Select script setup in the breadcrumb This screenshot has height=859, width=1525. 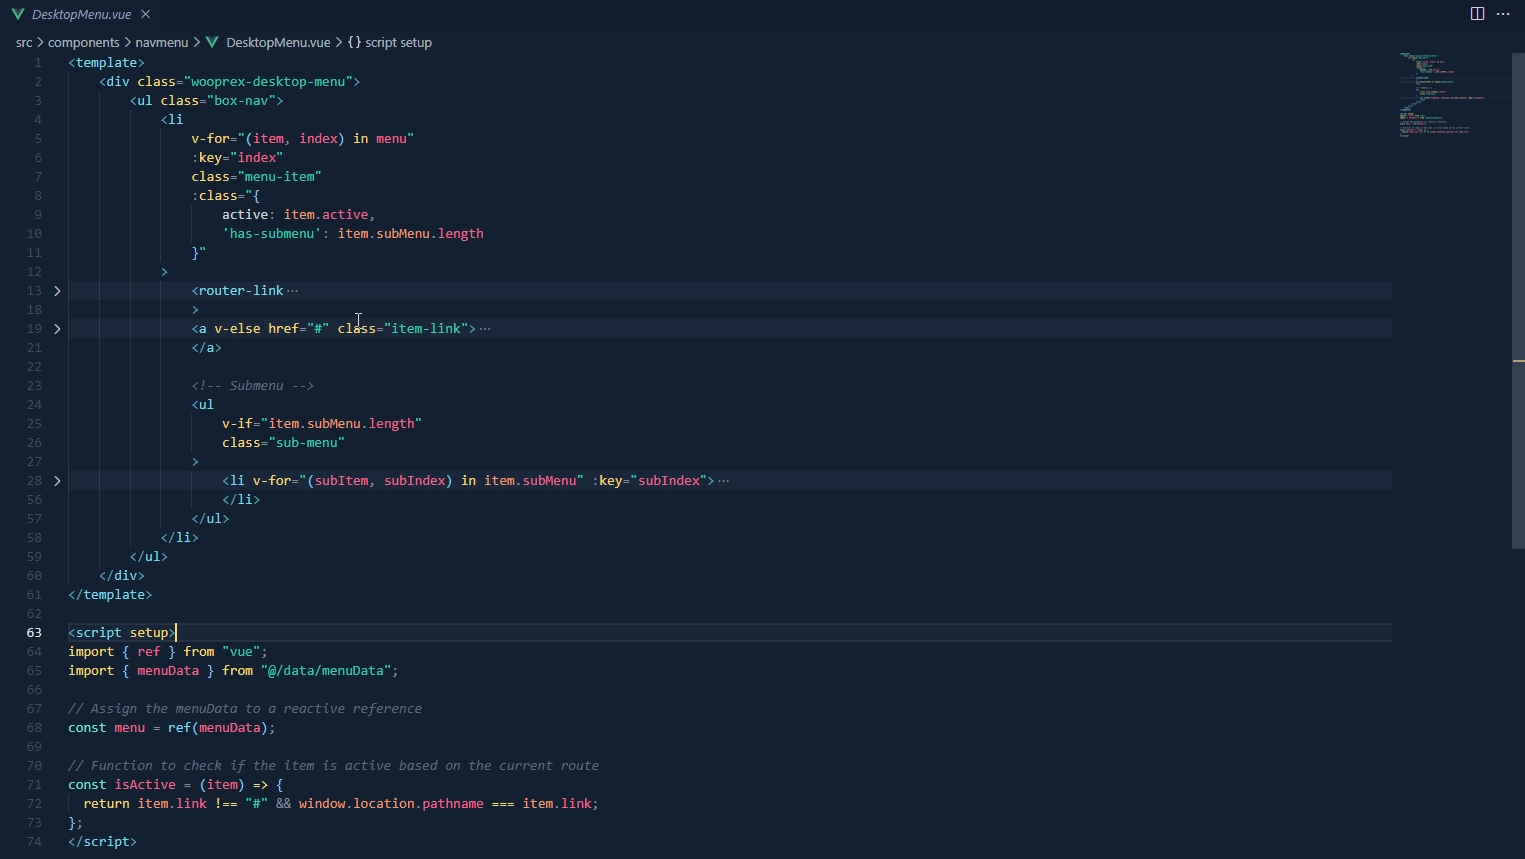click(x=398, y=43)
